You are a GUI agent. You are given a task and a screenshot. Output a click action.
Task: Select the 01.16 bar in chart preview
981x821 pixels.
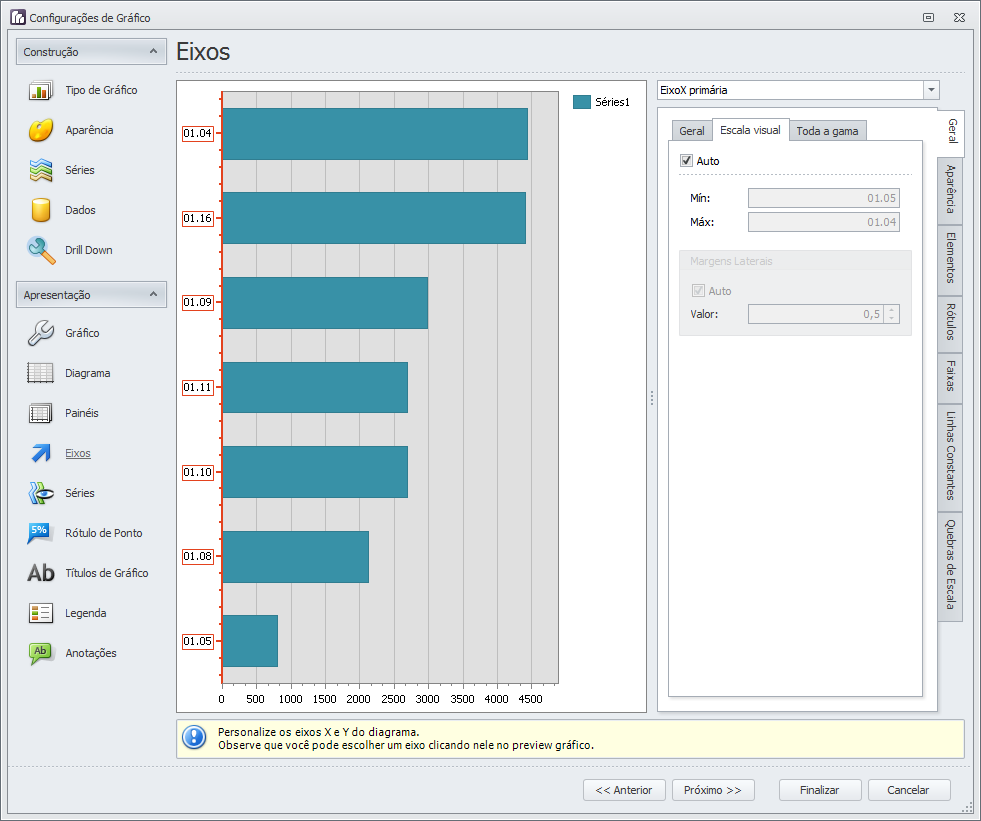click(x=374, y=218)
